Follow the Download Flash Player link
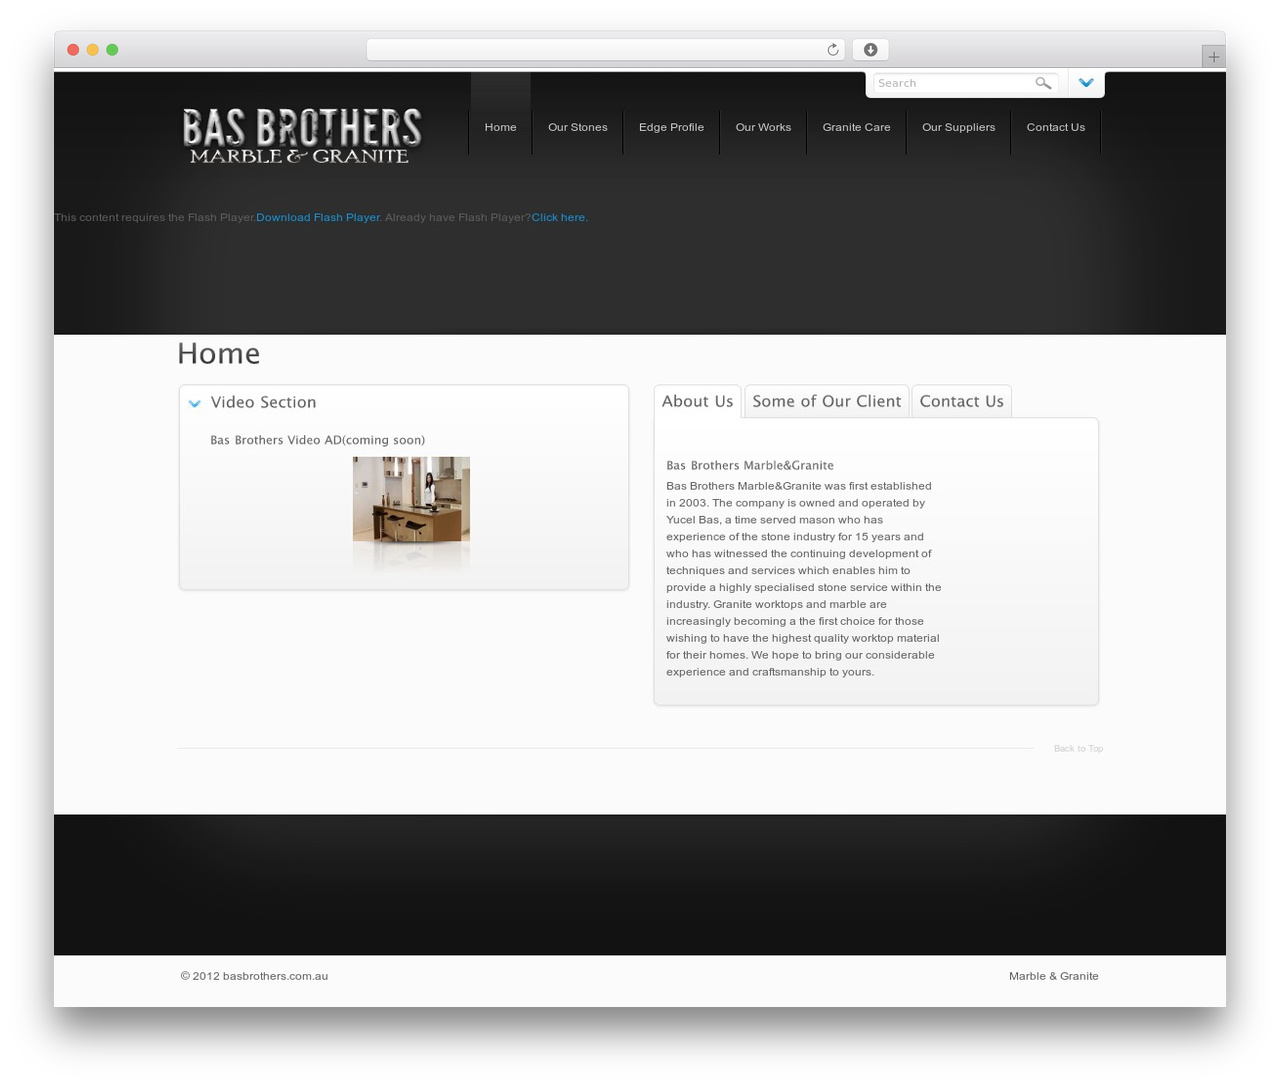Screen dimensions: 1280x1084 [318, 217]
